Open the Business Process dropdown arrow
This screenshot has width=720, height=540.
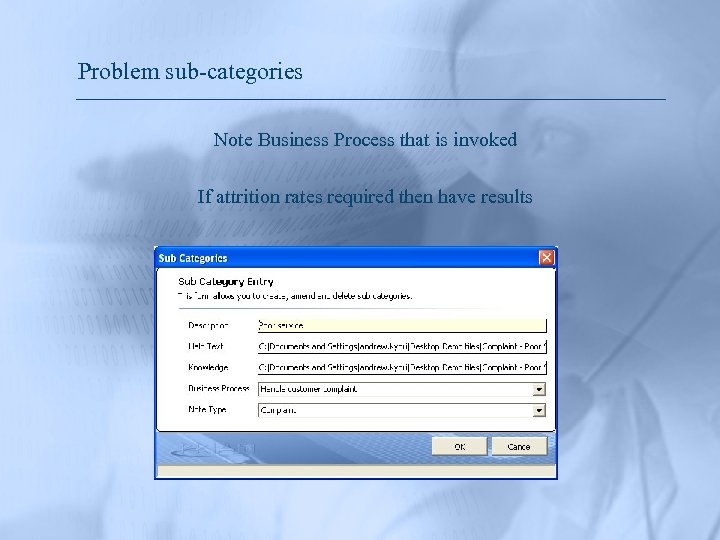[539, 389]
